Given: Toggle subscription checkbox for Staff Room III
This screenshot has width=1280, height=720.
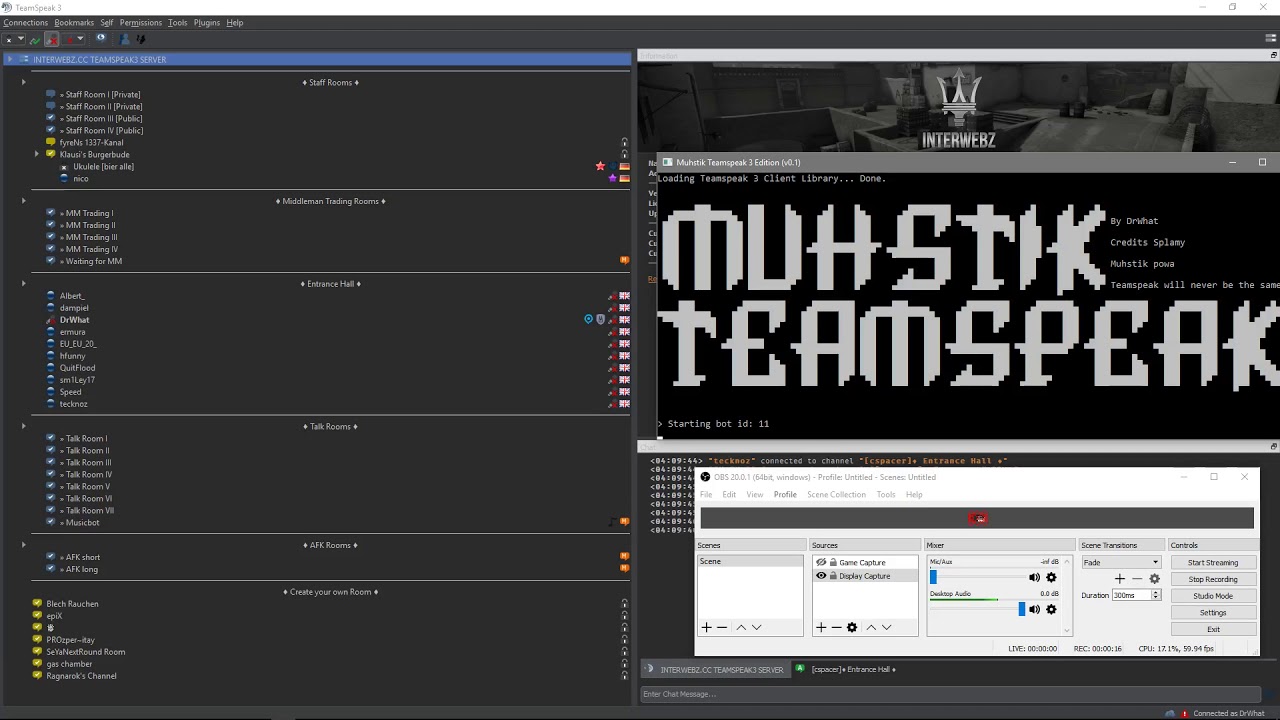Looking at the screenshot, I should pos(51,118).
